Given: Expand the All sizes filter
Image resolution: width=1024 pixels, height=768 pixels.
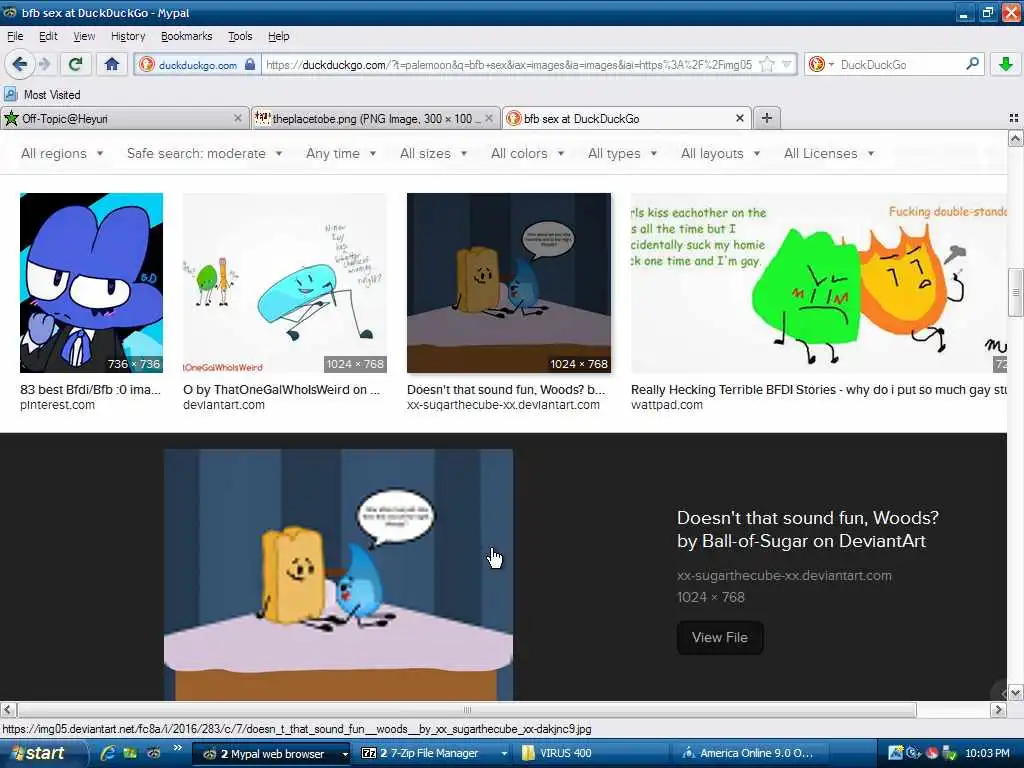Looking at the screenshot, I should tap(434, 153).
